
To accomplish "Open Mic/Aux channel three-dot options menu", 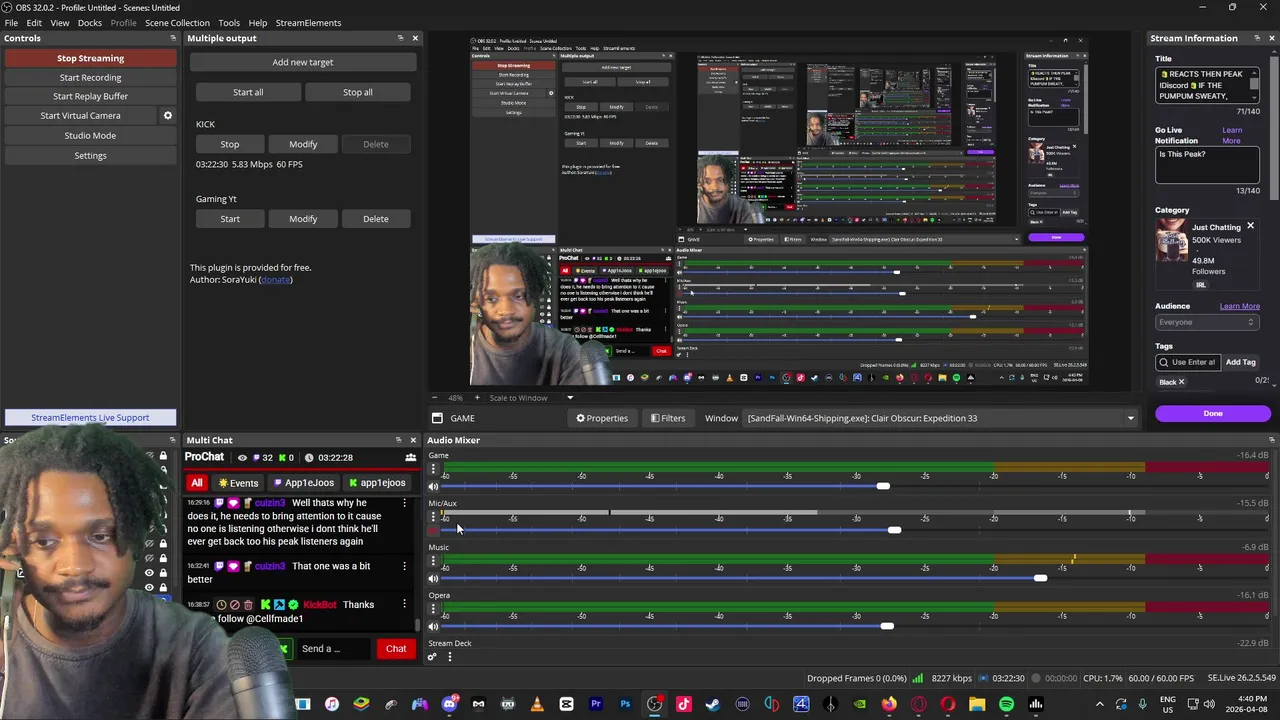I will (x=433, y=516).
